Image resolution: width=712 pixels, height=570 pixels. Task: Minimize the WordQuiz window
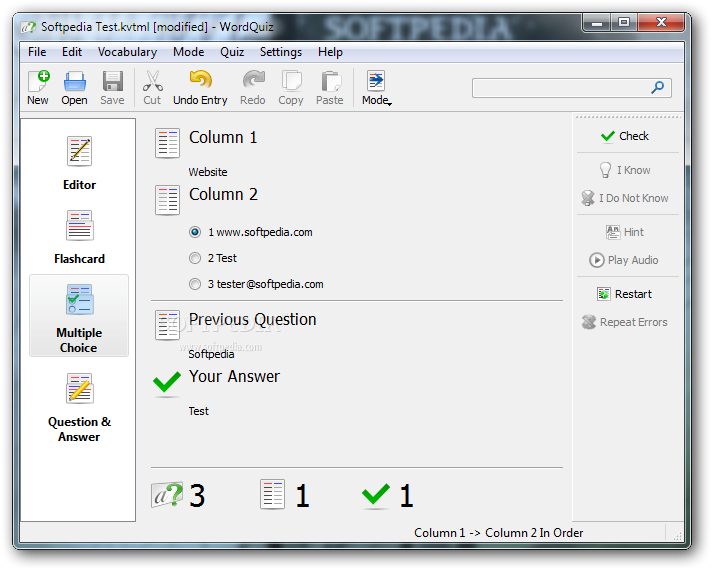click(x=597, y=22)
